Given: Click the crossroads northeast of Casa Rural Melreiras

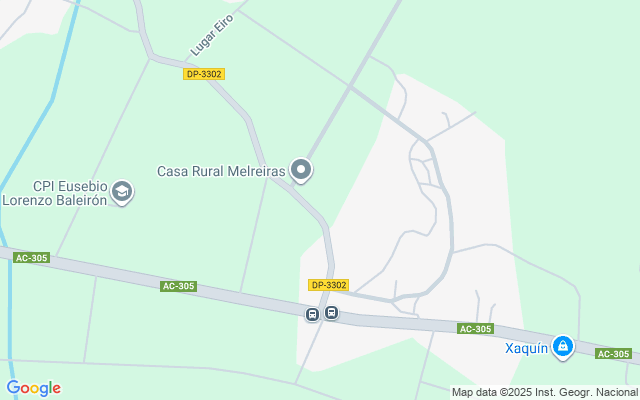Looking at the screenshot, I should point(350,87).
